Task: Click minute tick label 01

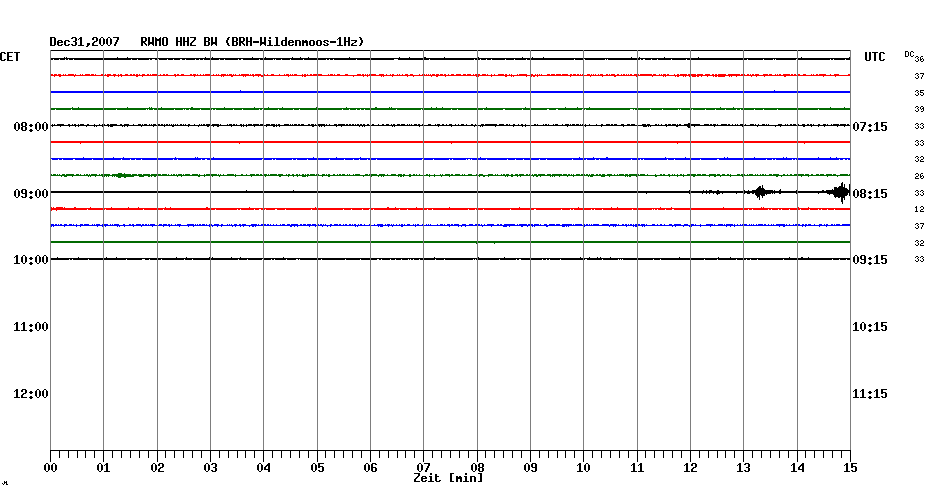Action: [103, 468]
